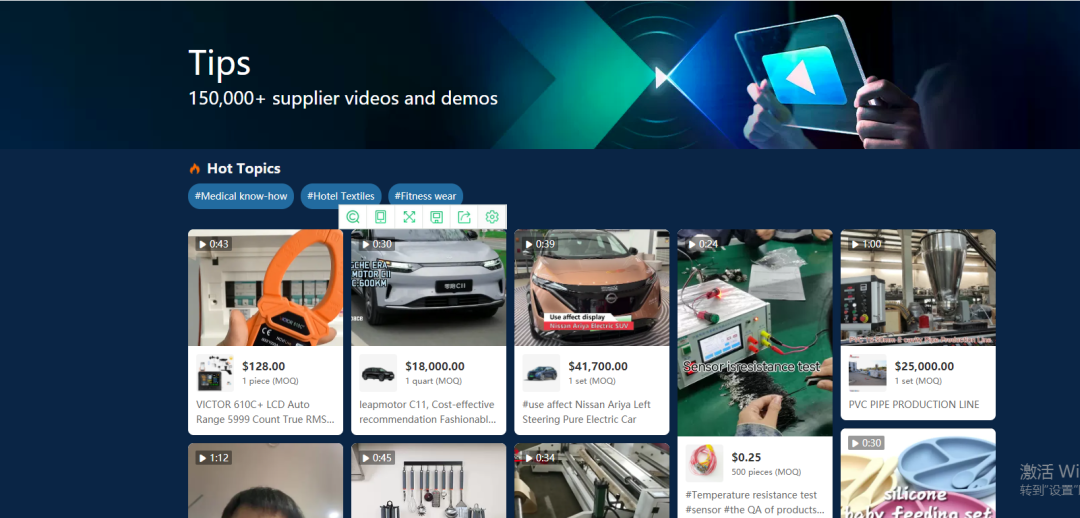Viewport: 1080px width, 518px height.
Task: Click the save disk icon in floating toolbar
Action: tap(436, 217)
